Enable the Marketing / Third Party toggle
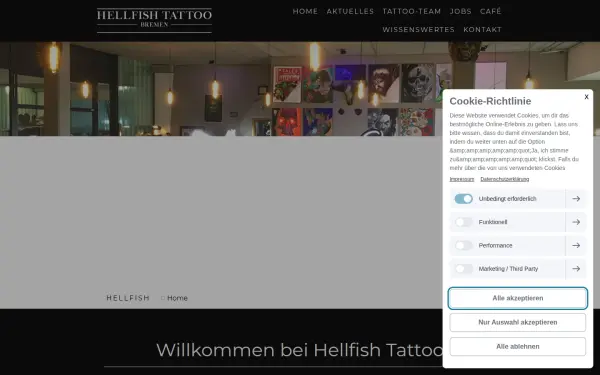The image size is (600, 375). (463, 269)
